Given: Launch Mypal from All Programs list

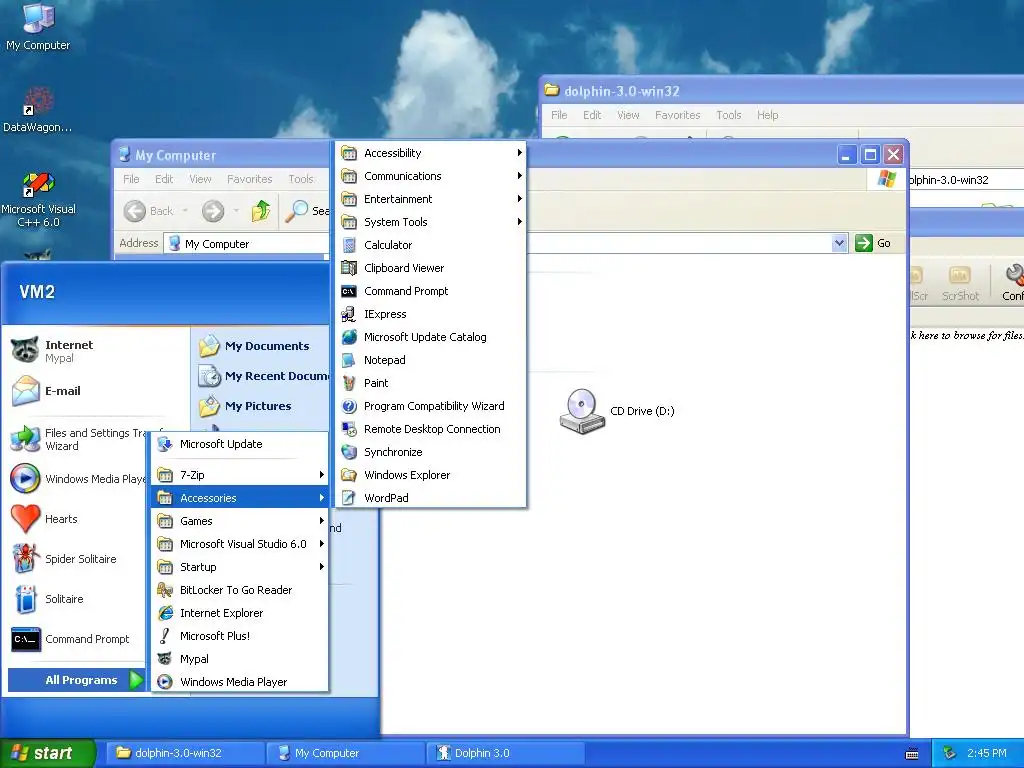Looking at the screenshot, I should click(x=239, y=659).
